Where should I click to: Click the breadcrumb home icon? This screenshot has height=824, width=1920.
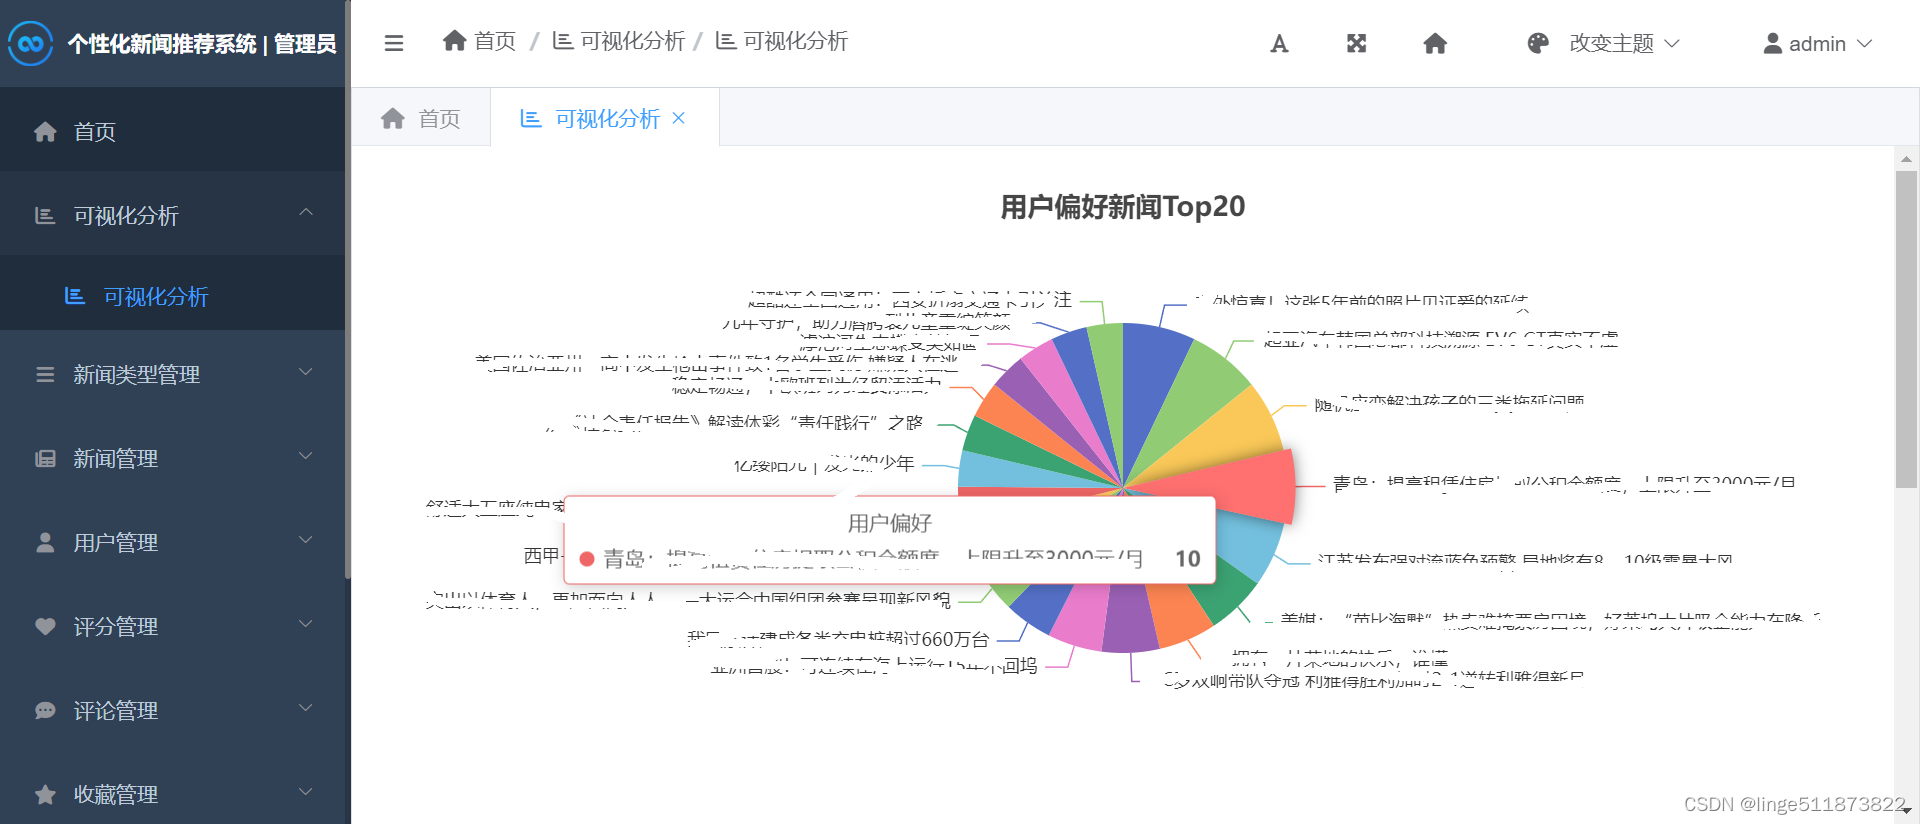(x=455, y=41)
